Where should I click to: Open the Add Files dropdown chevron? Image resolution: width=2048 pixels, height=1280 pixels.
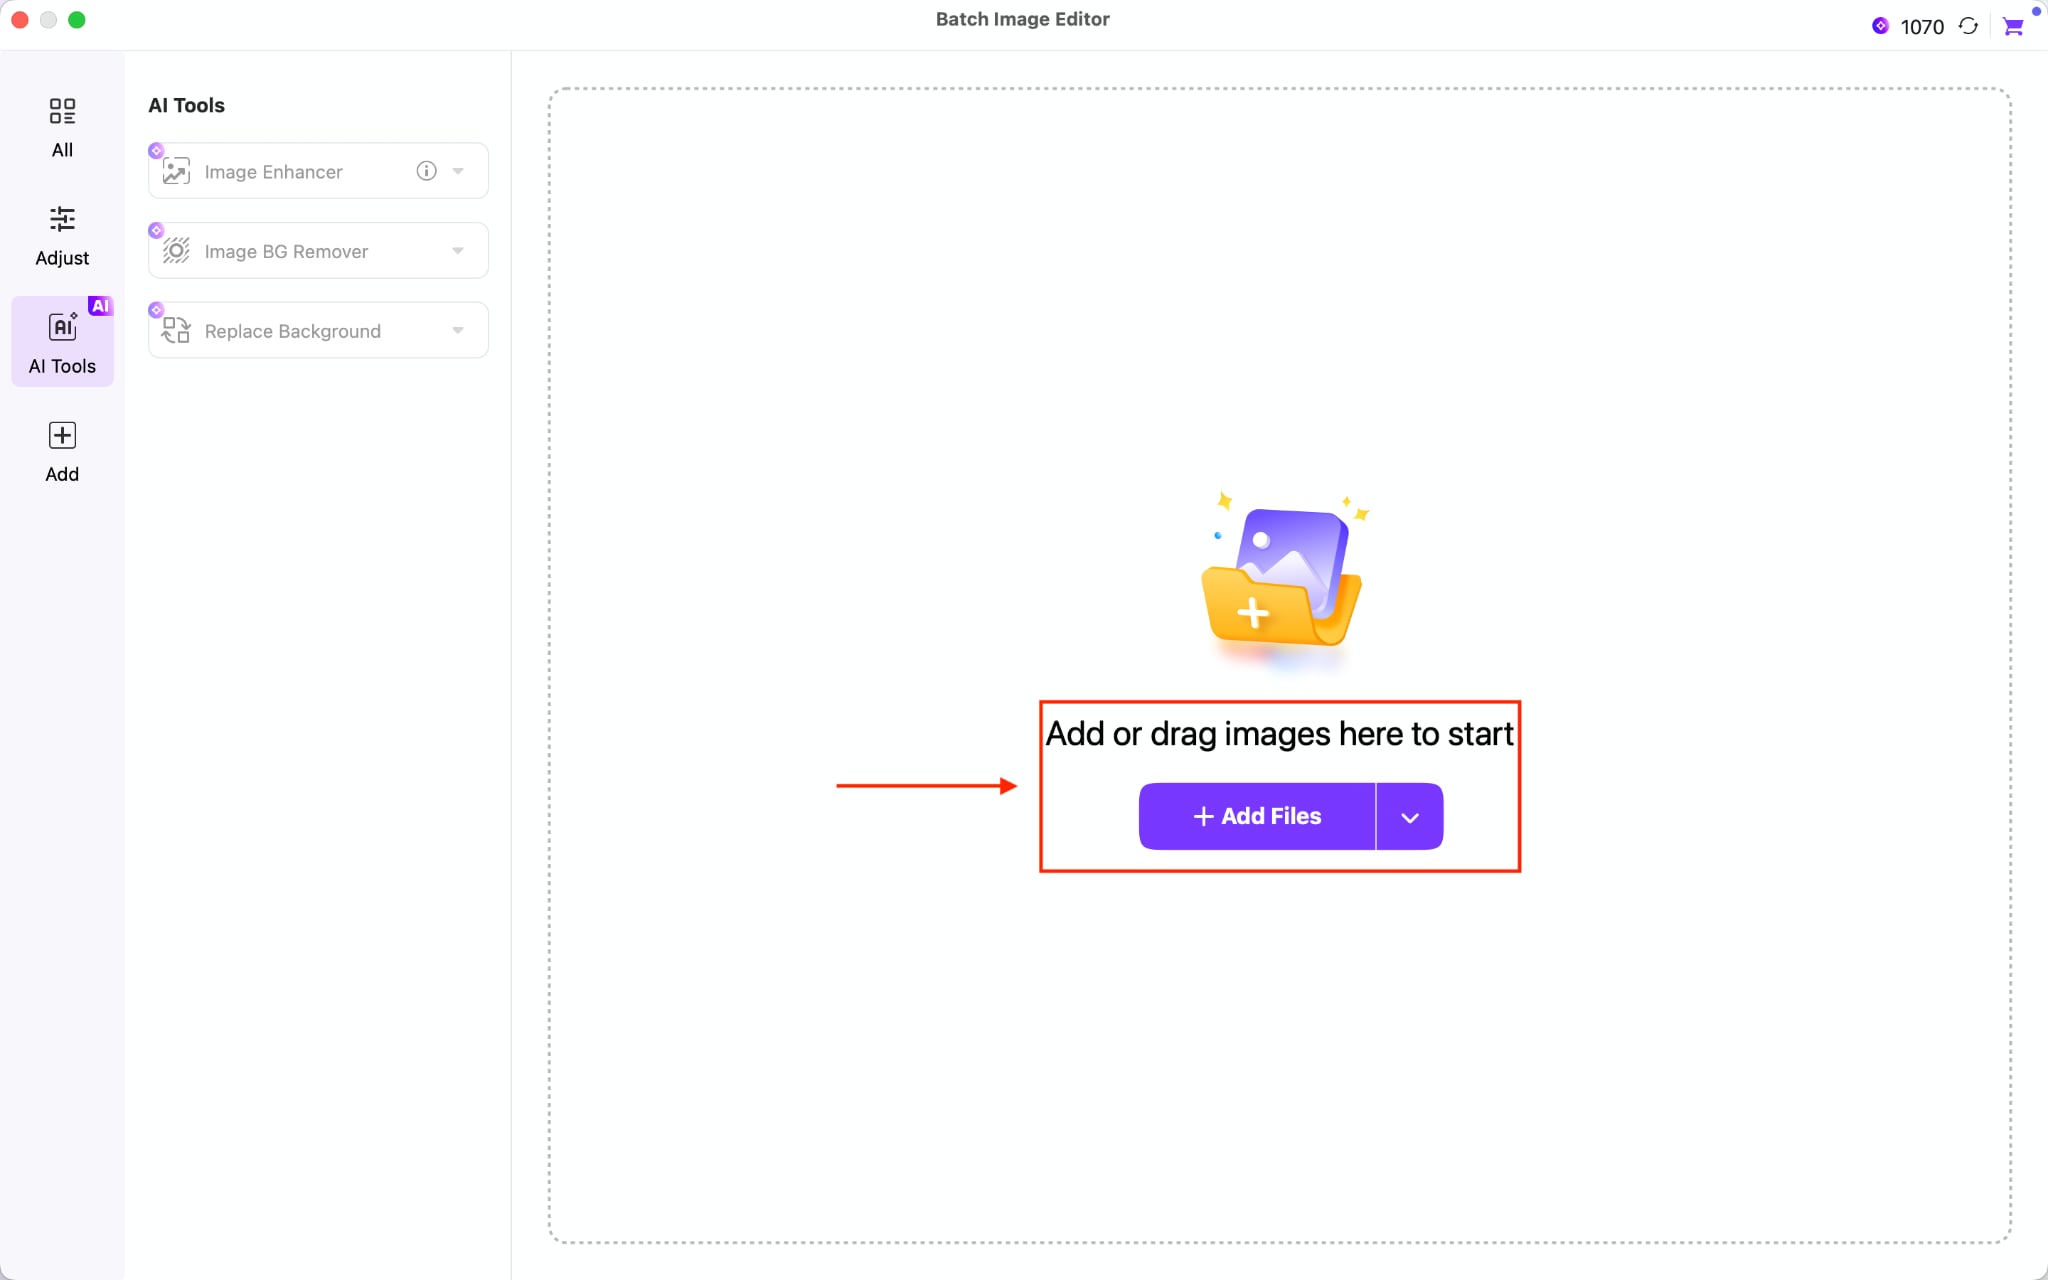[1409, 816]
